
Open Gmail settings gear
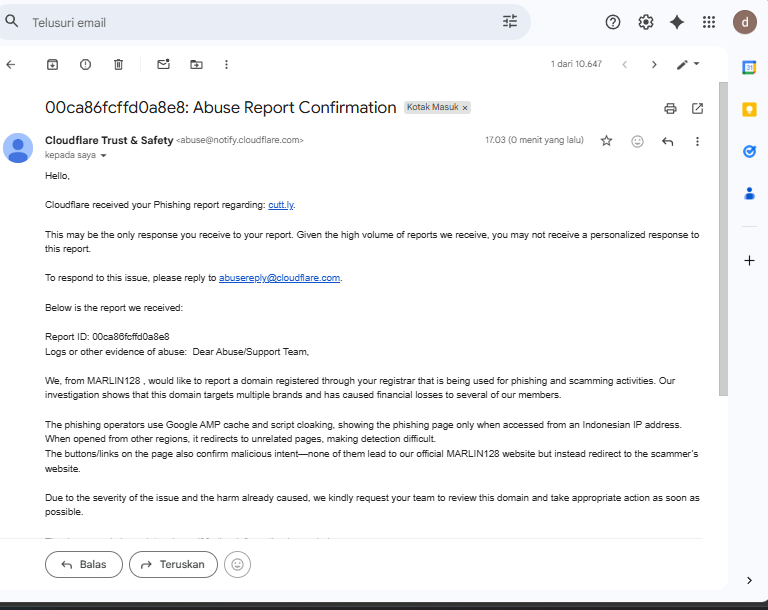(646, 22)
